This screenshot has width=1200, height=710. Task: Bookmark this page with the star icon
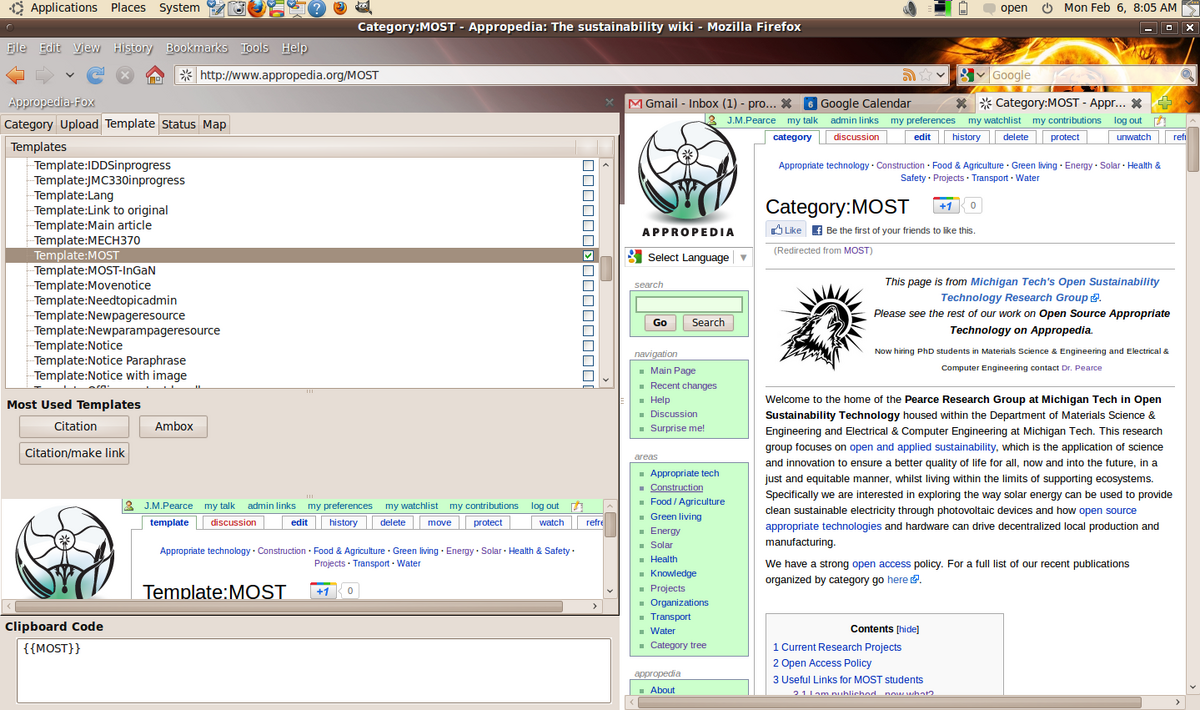[x=926, y=75]
